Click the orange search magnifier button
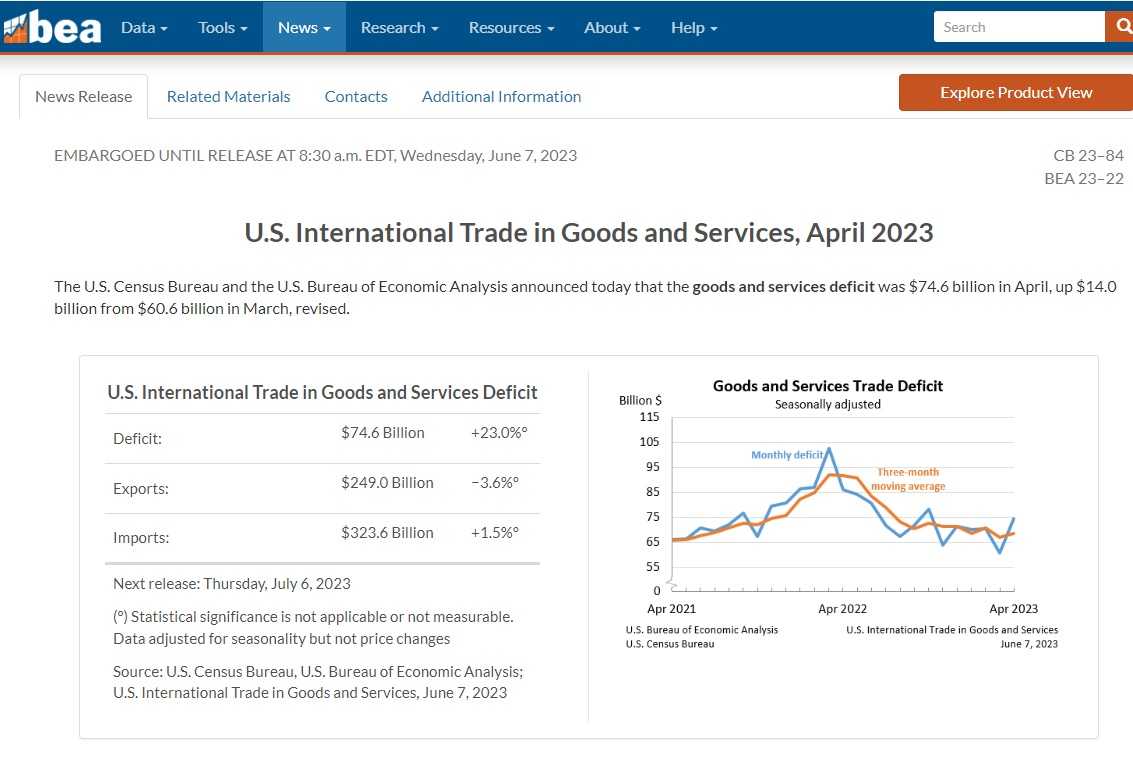The width and height of the screenshot is (1133, 765). [x=1119, y=27]
